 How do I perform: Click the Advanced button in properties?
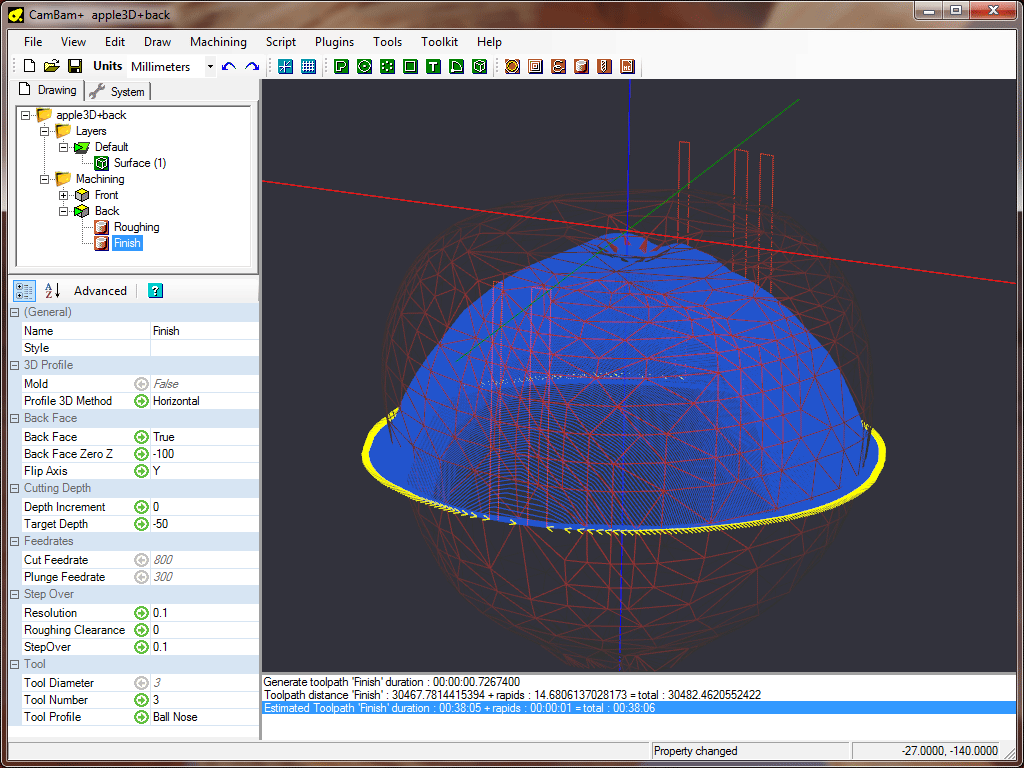[100, 291]
